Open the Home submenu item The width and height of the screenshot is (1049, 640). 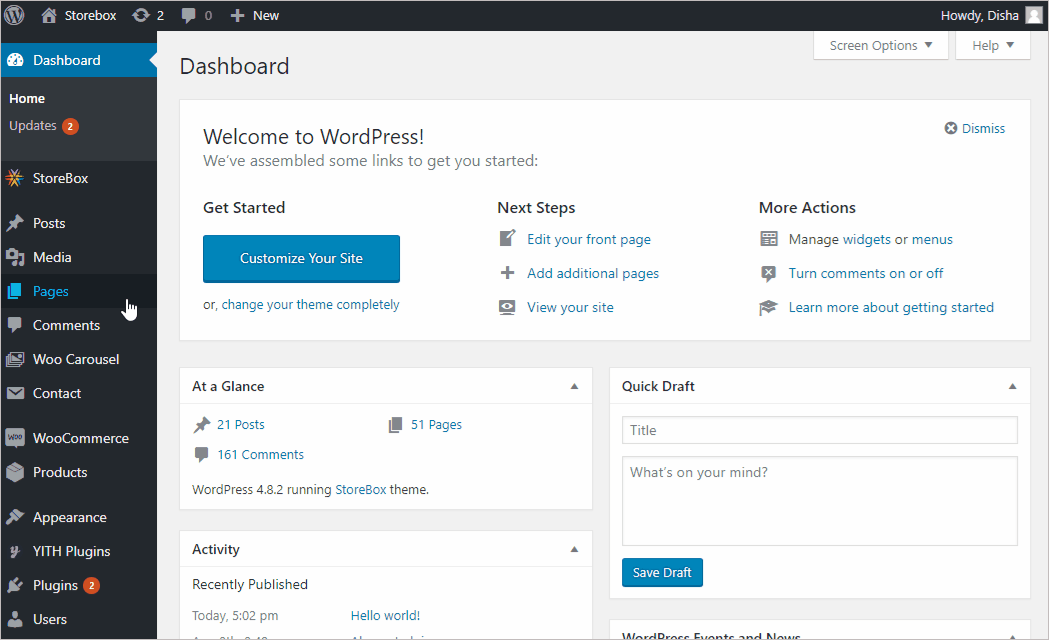[x=27, y=98]
